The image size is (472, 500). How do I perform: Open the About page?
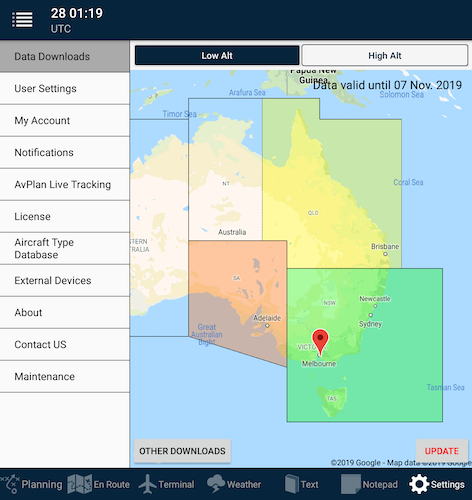pyautogui.click(x=65, y=312)
